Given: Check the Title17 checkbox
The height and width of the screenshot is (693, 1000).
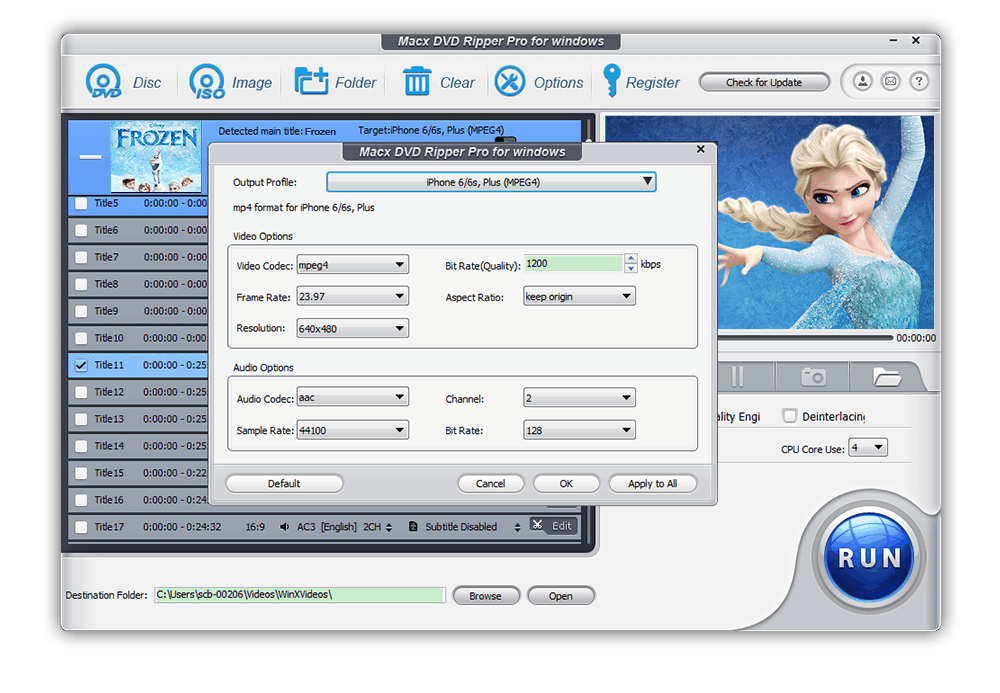Looking at the screenshot, I should (81, 527).
